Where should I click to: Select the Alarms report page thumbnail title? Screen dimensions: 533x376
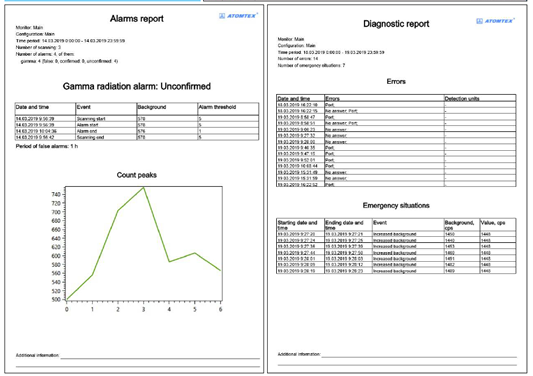[x=137, y=19]
